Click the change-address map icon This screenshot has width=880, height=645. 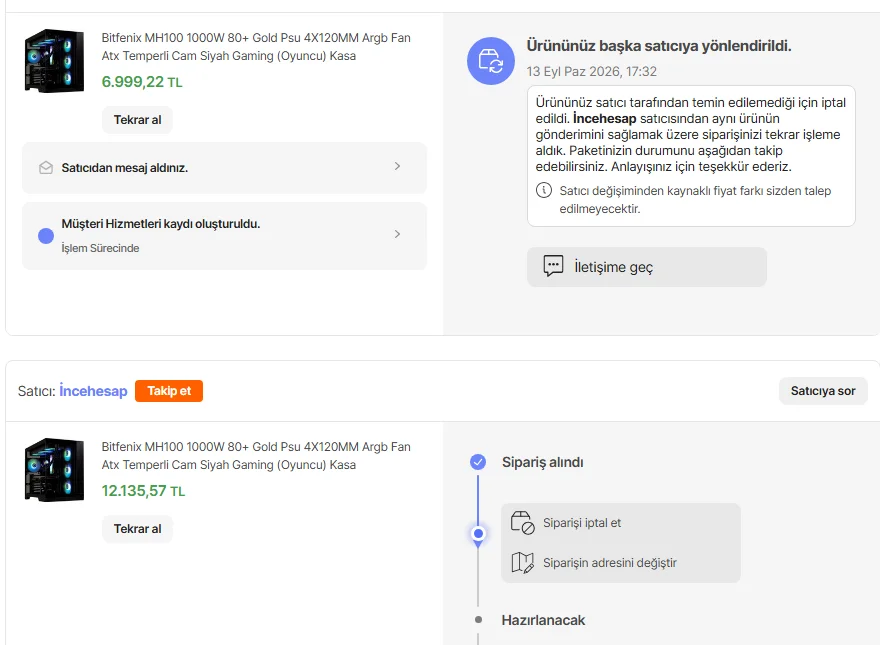pyautogui.click(x=522, y=562)
